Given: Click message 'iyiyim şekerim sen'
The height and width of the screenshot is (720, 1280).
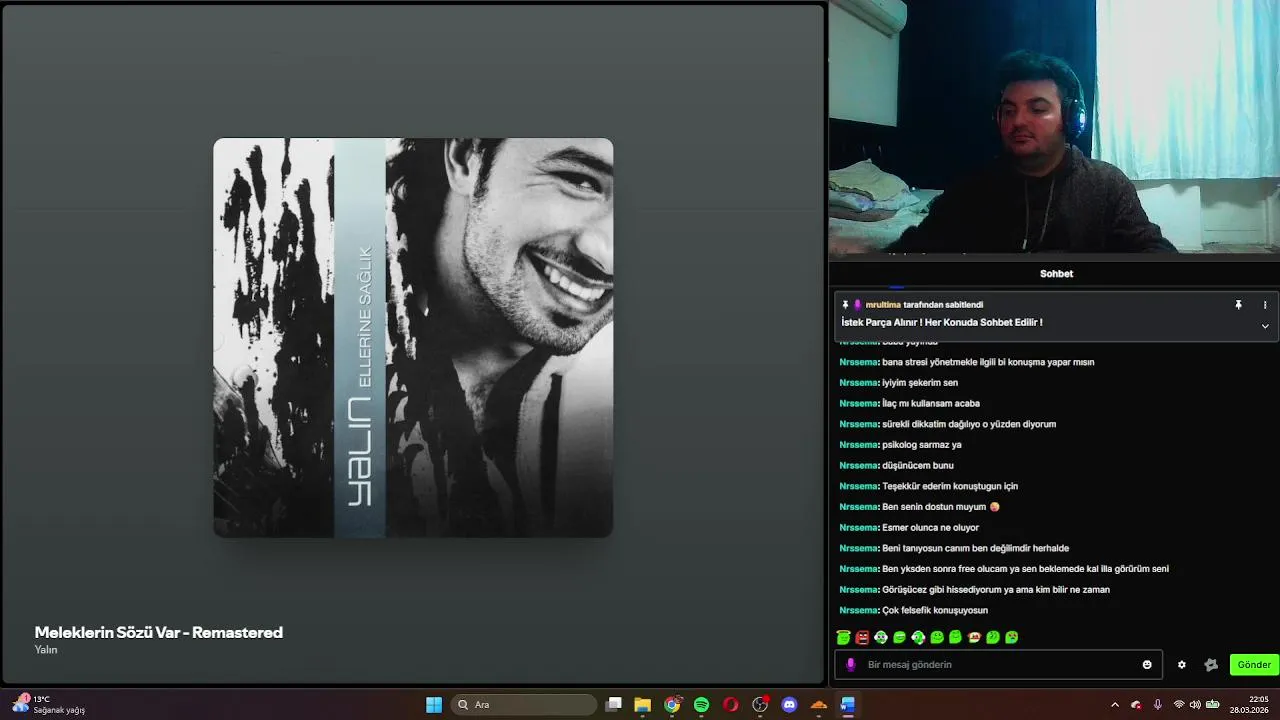Looking at the screenshot, I should point(920,383).
